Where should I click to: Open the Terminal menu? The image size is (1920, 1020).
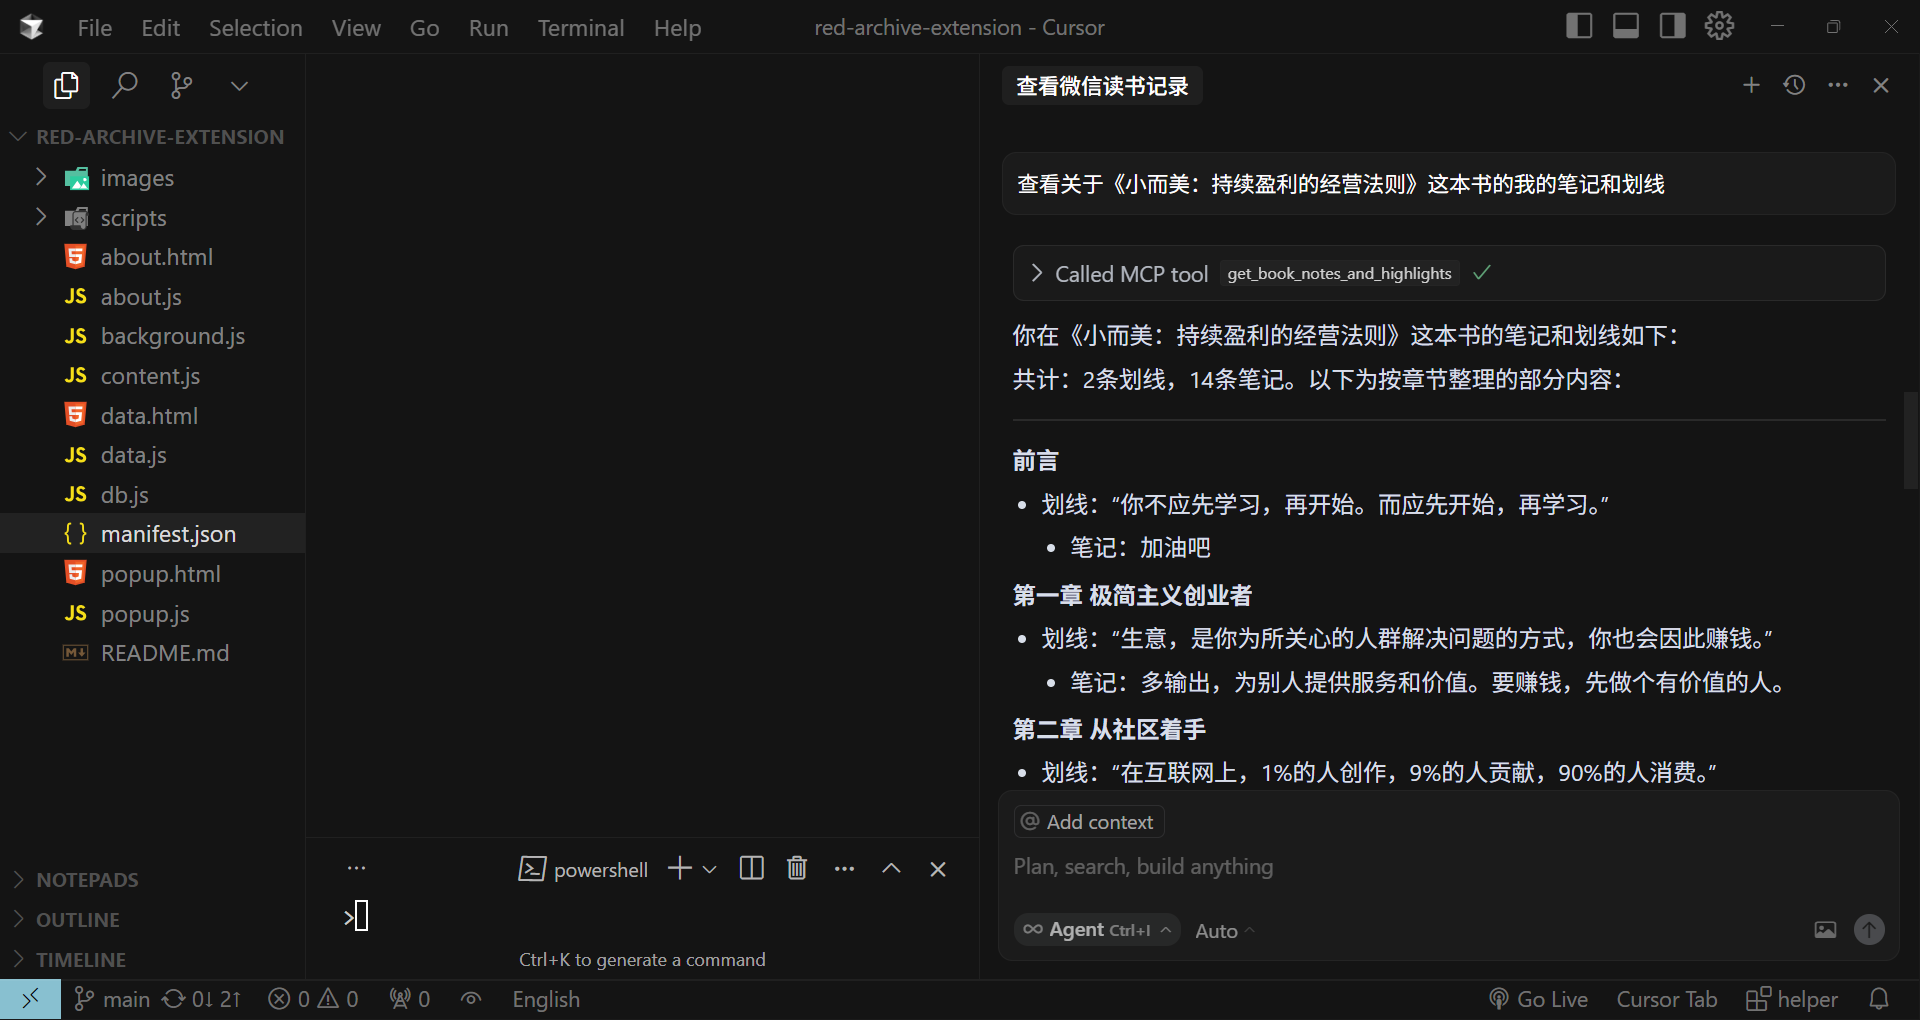click(581, 28)
